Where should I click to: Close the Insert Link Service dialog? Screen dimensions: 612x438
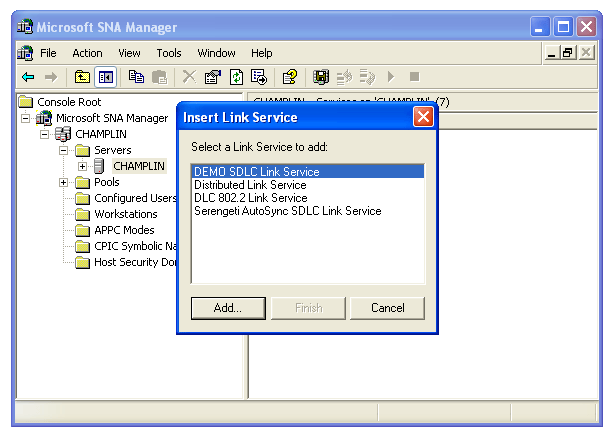point(423,117)
